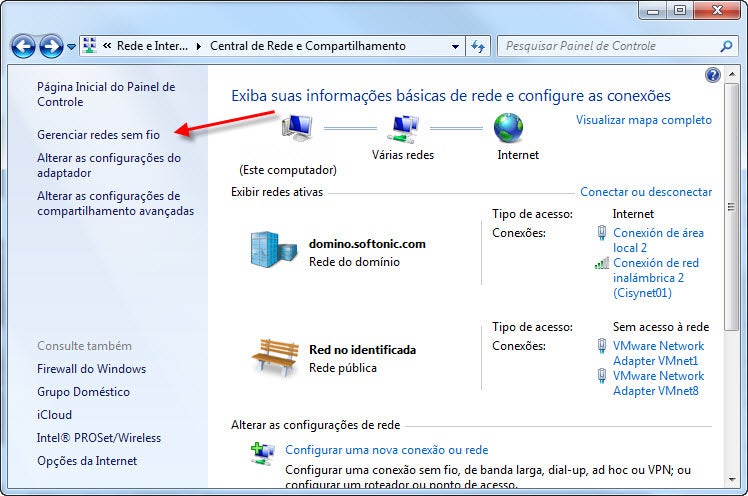This screenshot has width=748, height=496.
Task: Open the recent pages dropdown arrow
Action: (x=71, y=47)
